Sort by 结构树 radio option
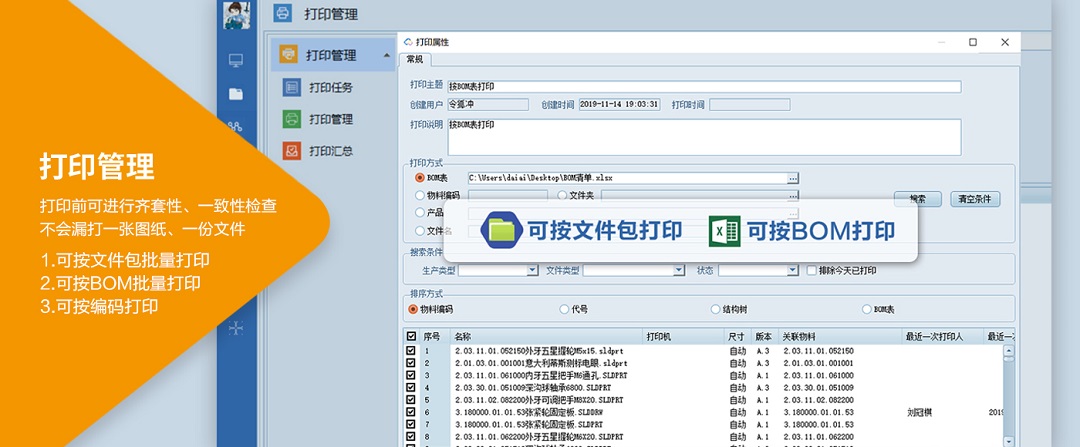 716,309
